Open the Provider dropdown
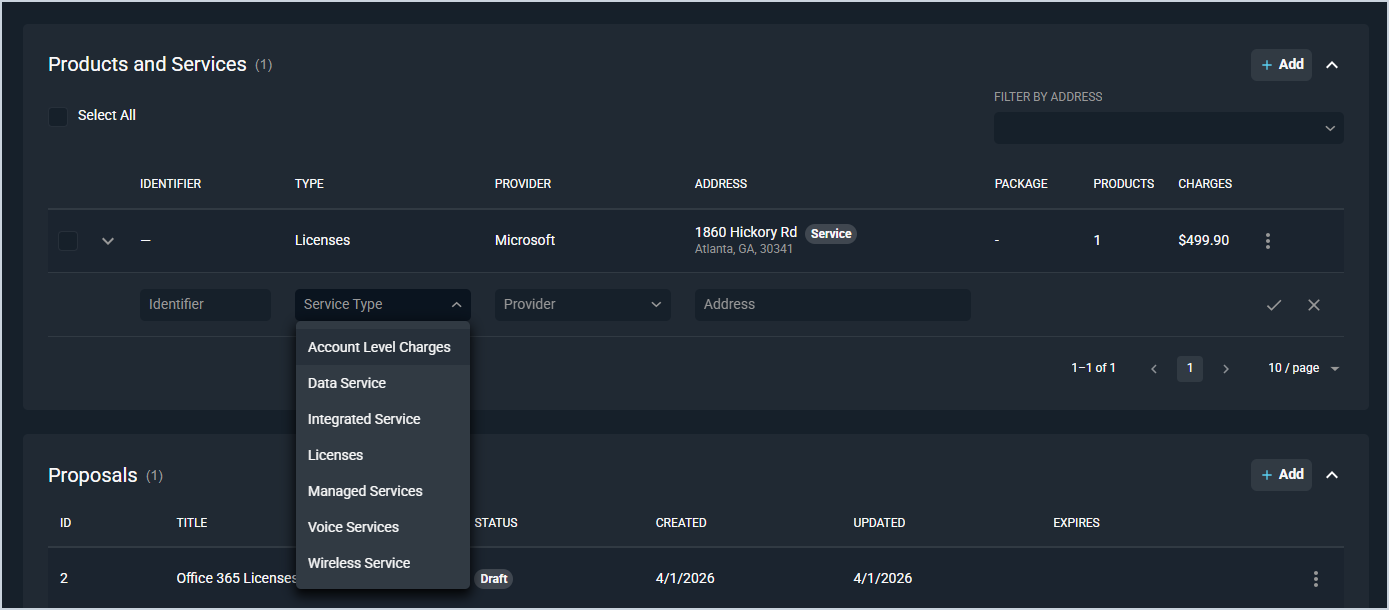 tap(582, 305)
